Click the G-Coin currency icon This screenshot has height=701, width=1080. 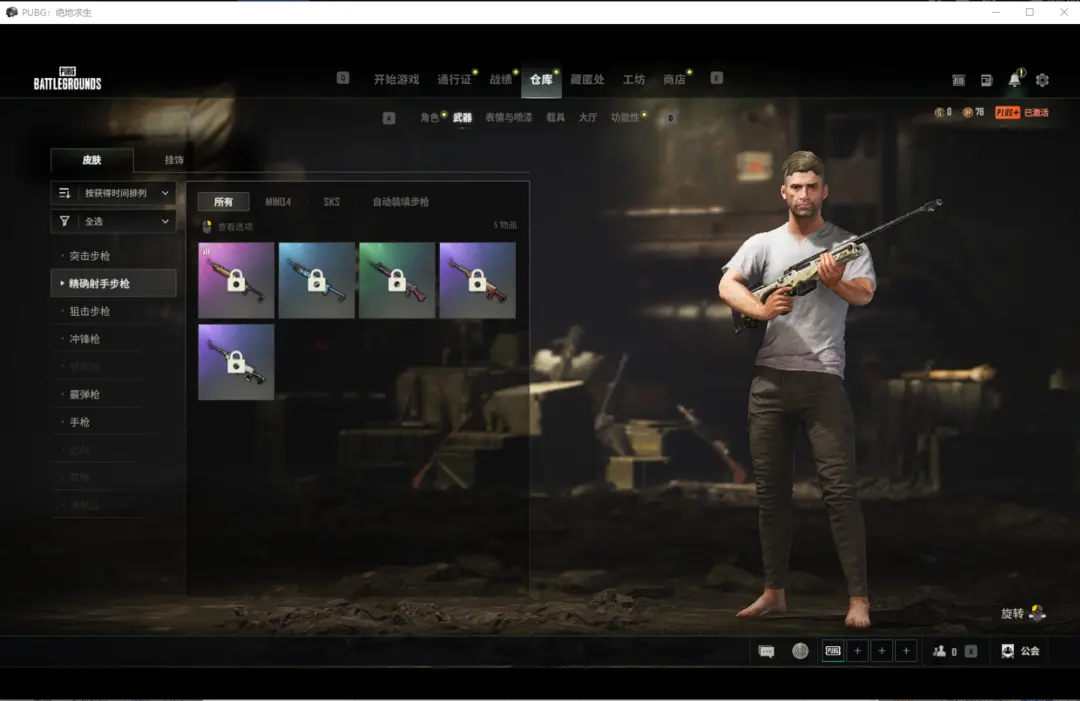click(x=938, y=112)
